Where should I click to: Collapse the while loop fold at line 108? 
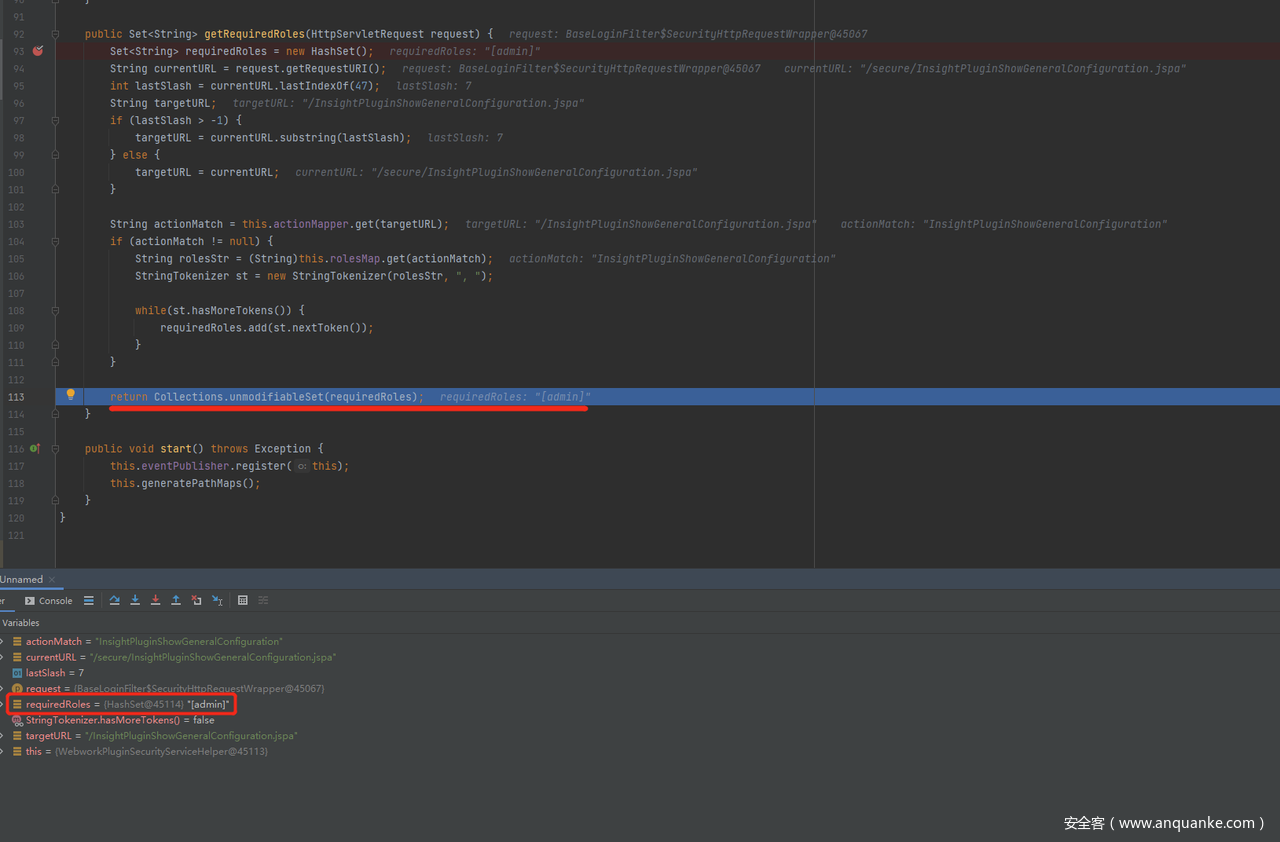[55, 310]
